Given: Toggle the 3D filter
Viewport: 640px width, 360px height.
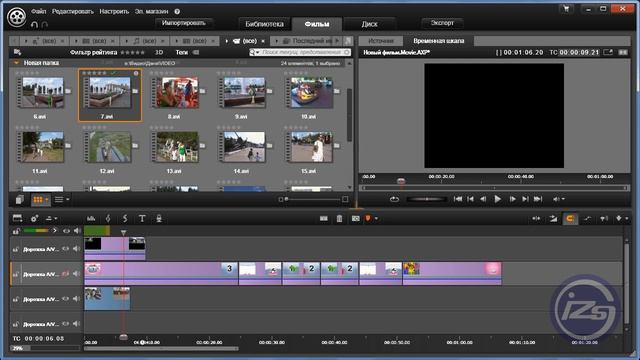Looking at the screenshot, I should [x=159, y=52].
